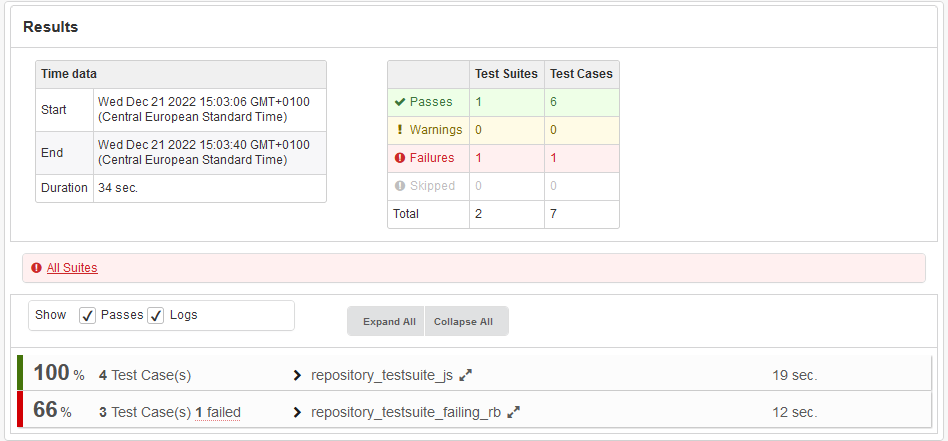This screenshot has width=948, height=441.
Task: Click the Test Cases column header
Action: 581,74
